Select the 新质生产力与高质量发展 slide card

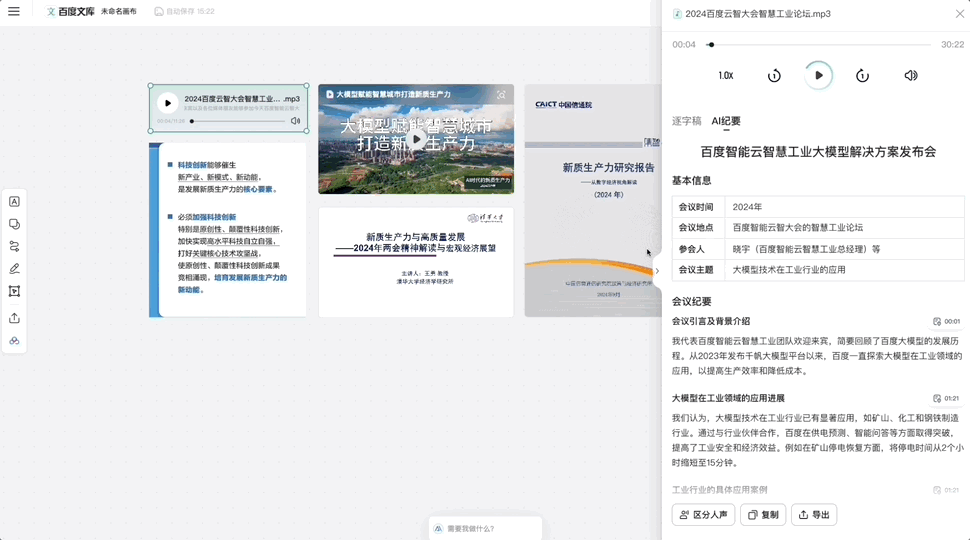416,262
